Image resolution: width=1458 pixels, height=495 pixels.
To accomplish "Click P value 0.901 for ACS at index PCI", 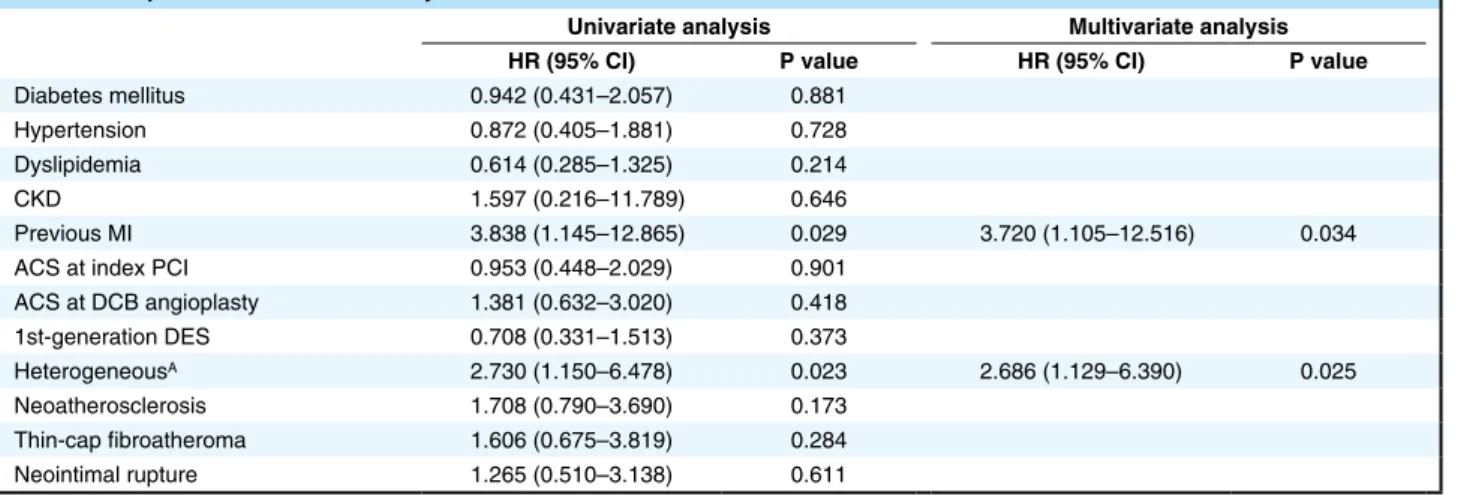I will pos(818,270).
